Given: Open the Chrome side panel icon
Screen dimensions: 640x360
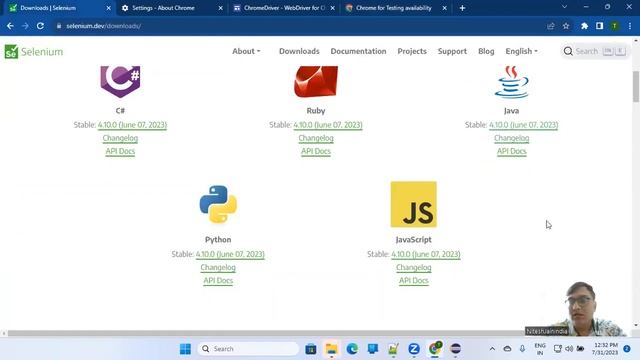Looking at the screenshot, I should [599, 26].
